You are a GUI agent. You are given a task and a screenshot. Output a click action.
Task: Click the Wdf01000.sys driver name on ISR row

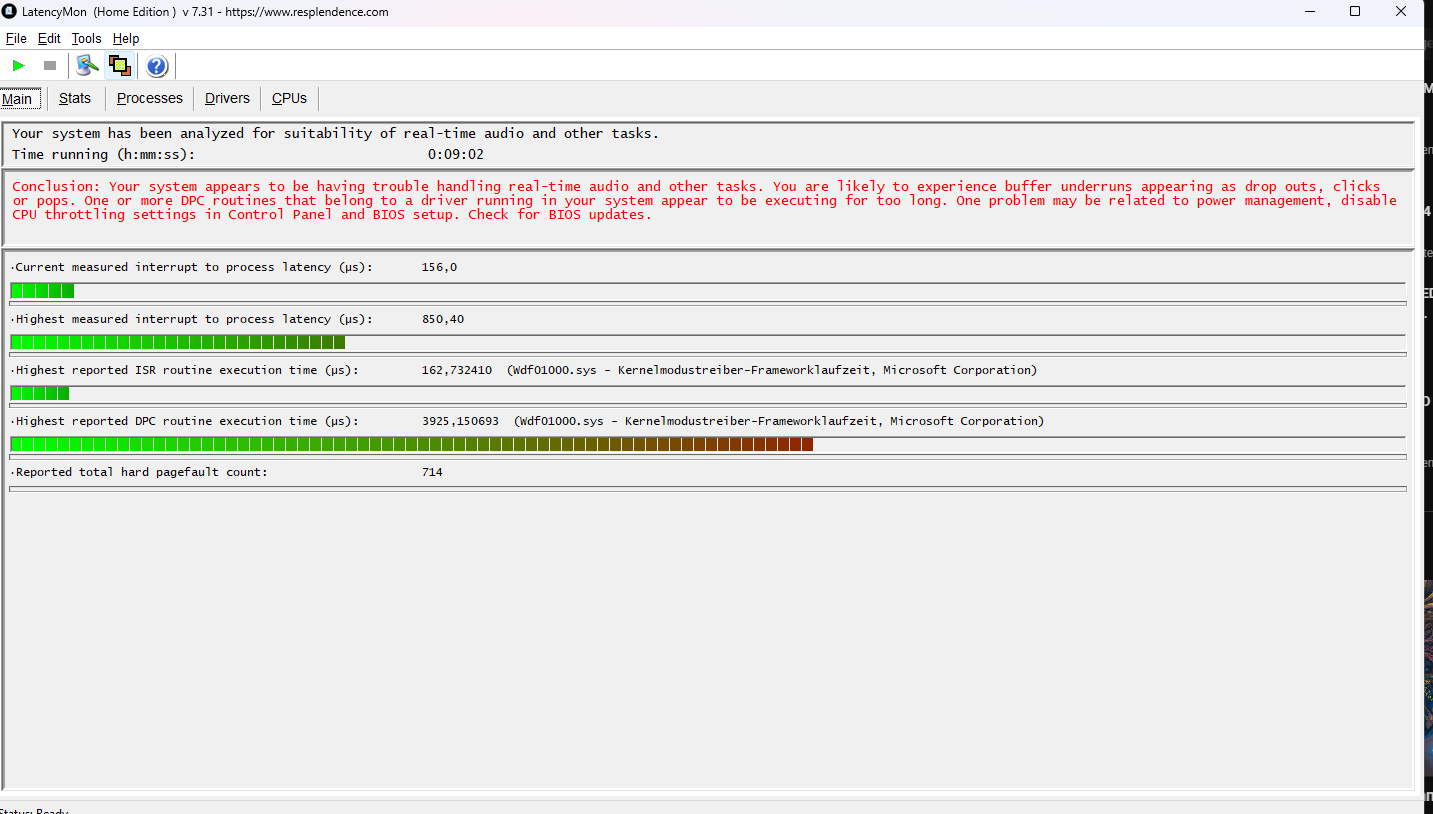555,370
